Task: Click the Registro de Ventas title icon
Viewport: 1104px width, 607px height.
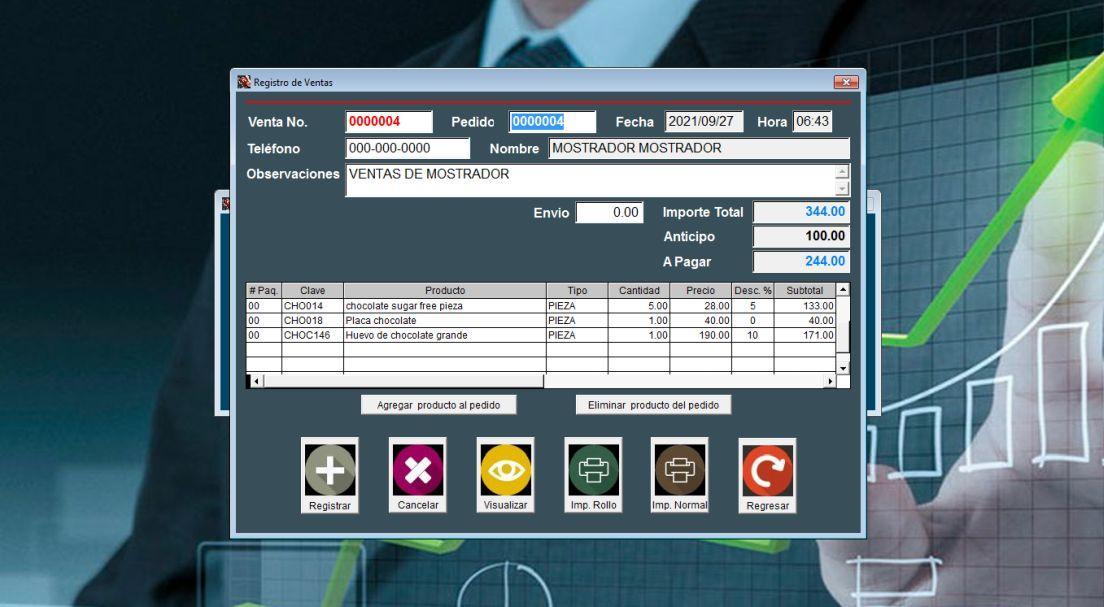Action: point(244,82)
